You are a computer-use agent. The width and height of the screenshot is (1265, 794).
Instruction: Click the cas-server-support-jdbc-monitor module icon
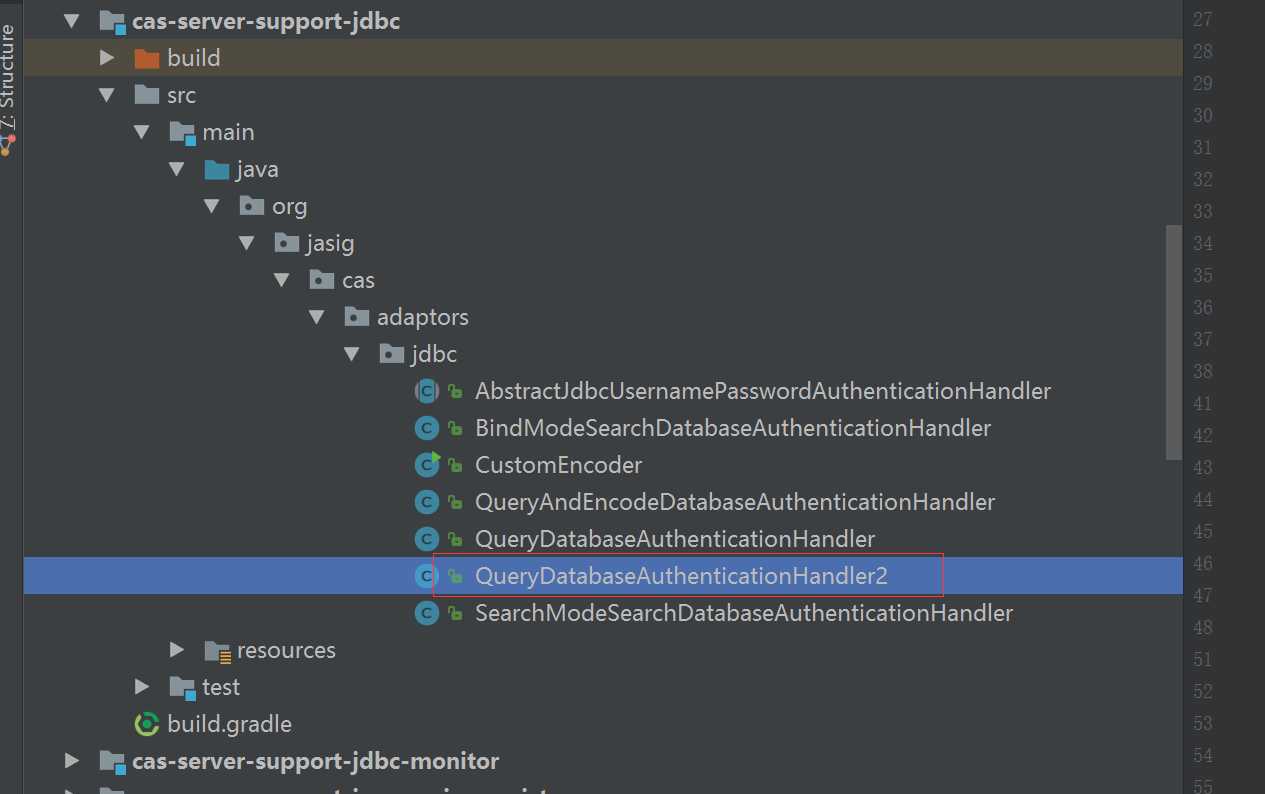[112, 762]
